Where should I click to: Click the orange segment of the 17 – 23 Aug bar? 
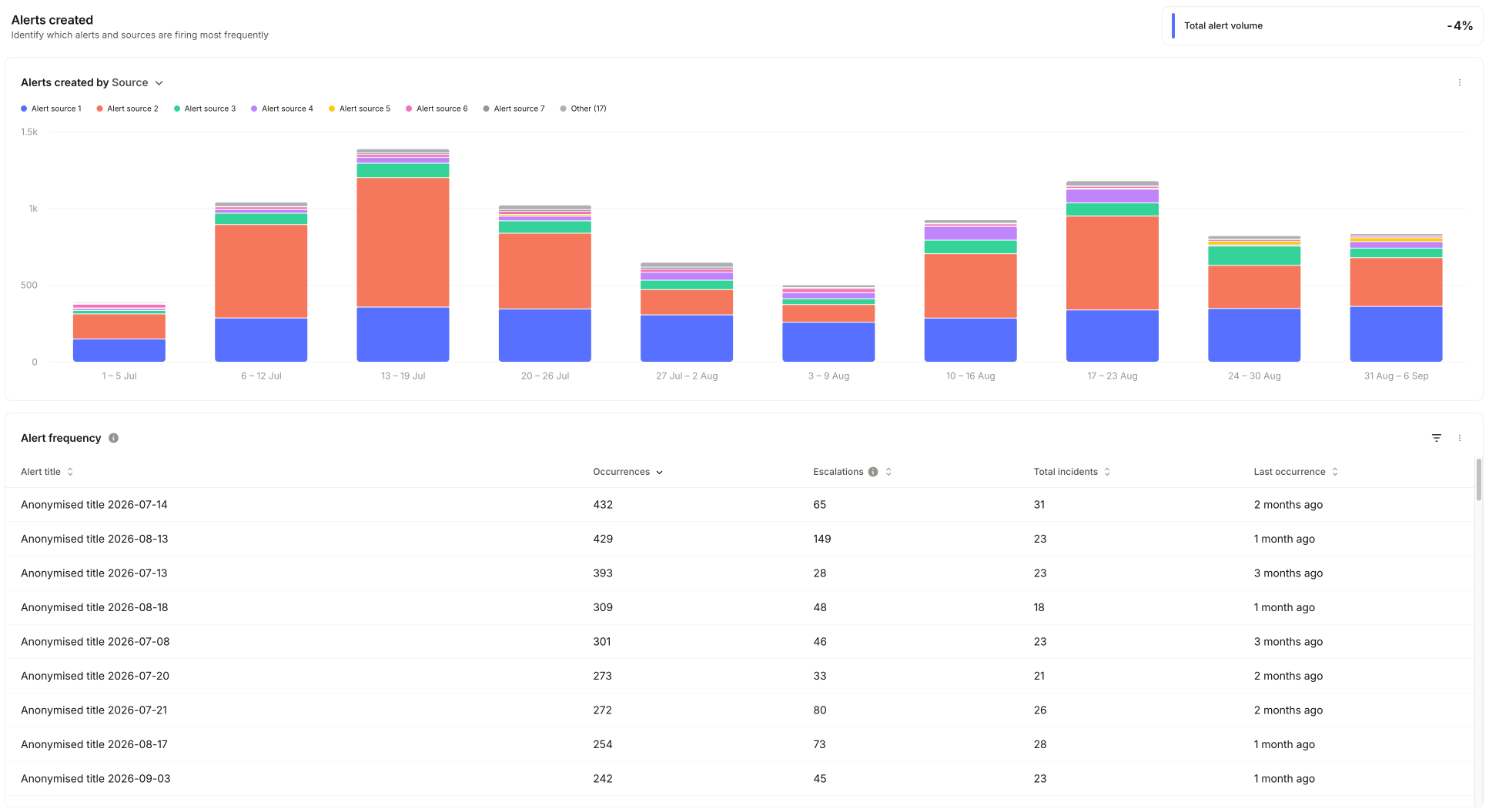coord(1112,263)
